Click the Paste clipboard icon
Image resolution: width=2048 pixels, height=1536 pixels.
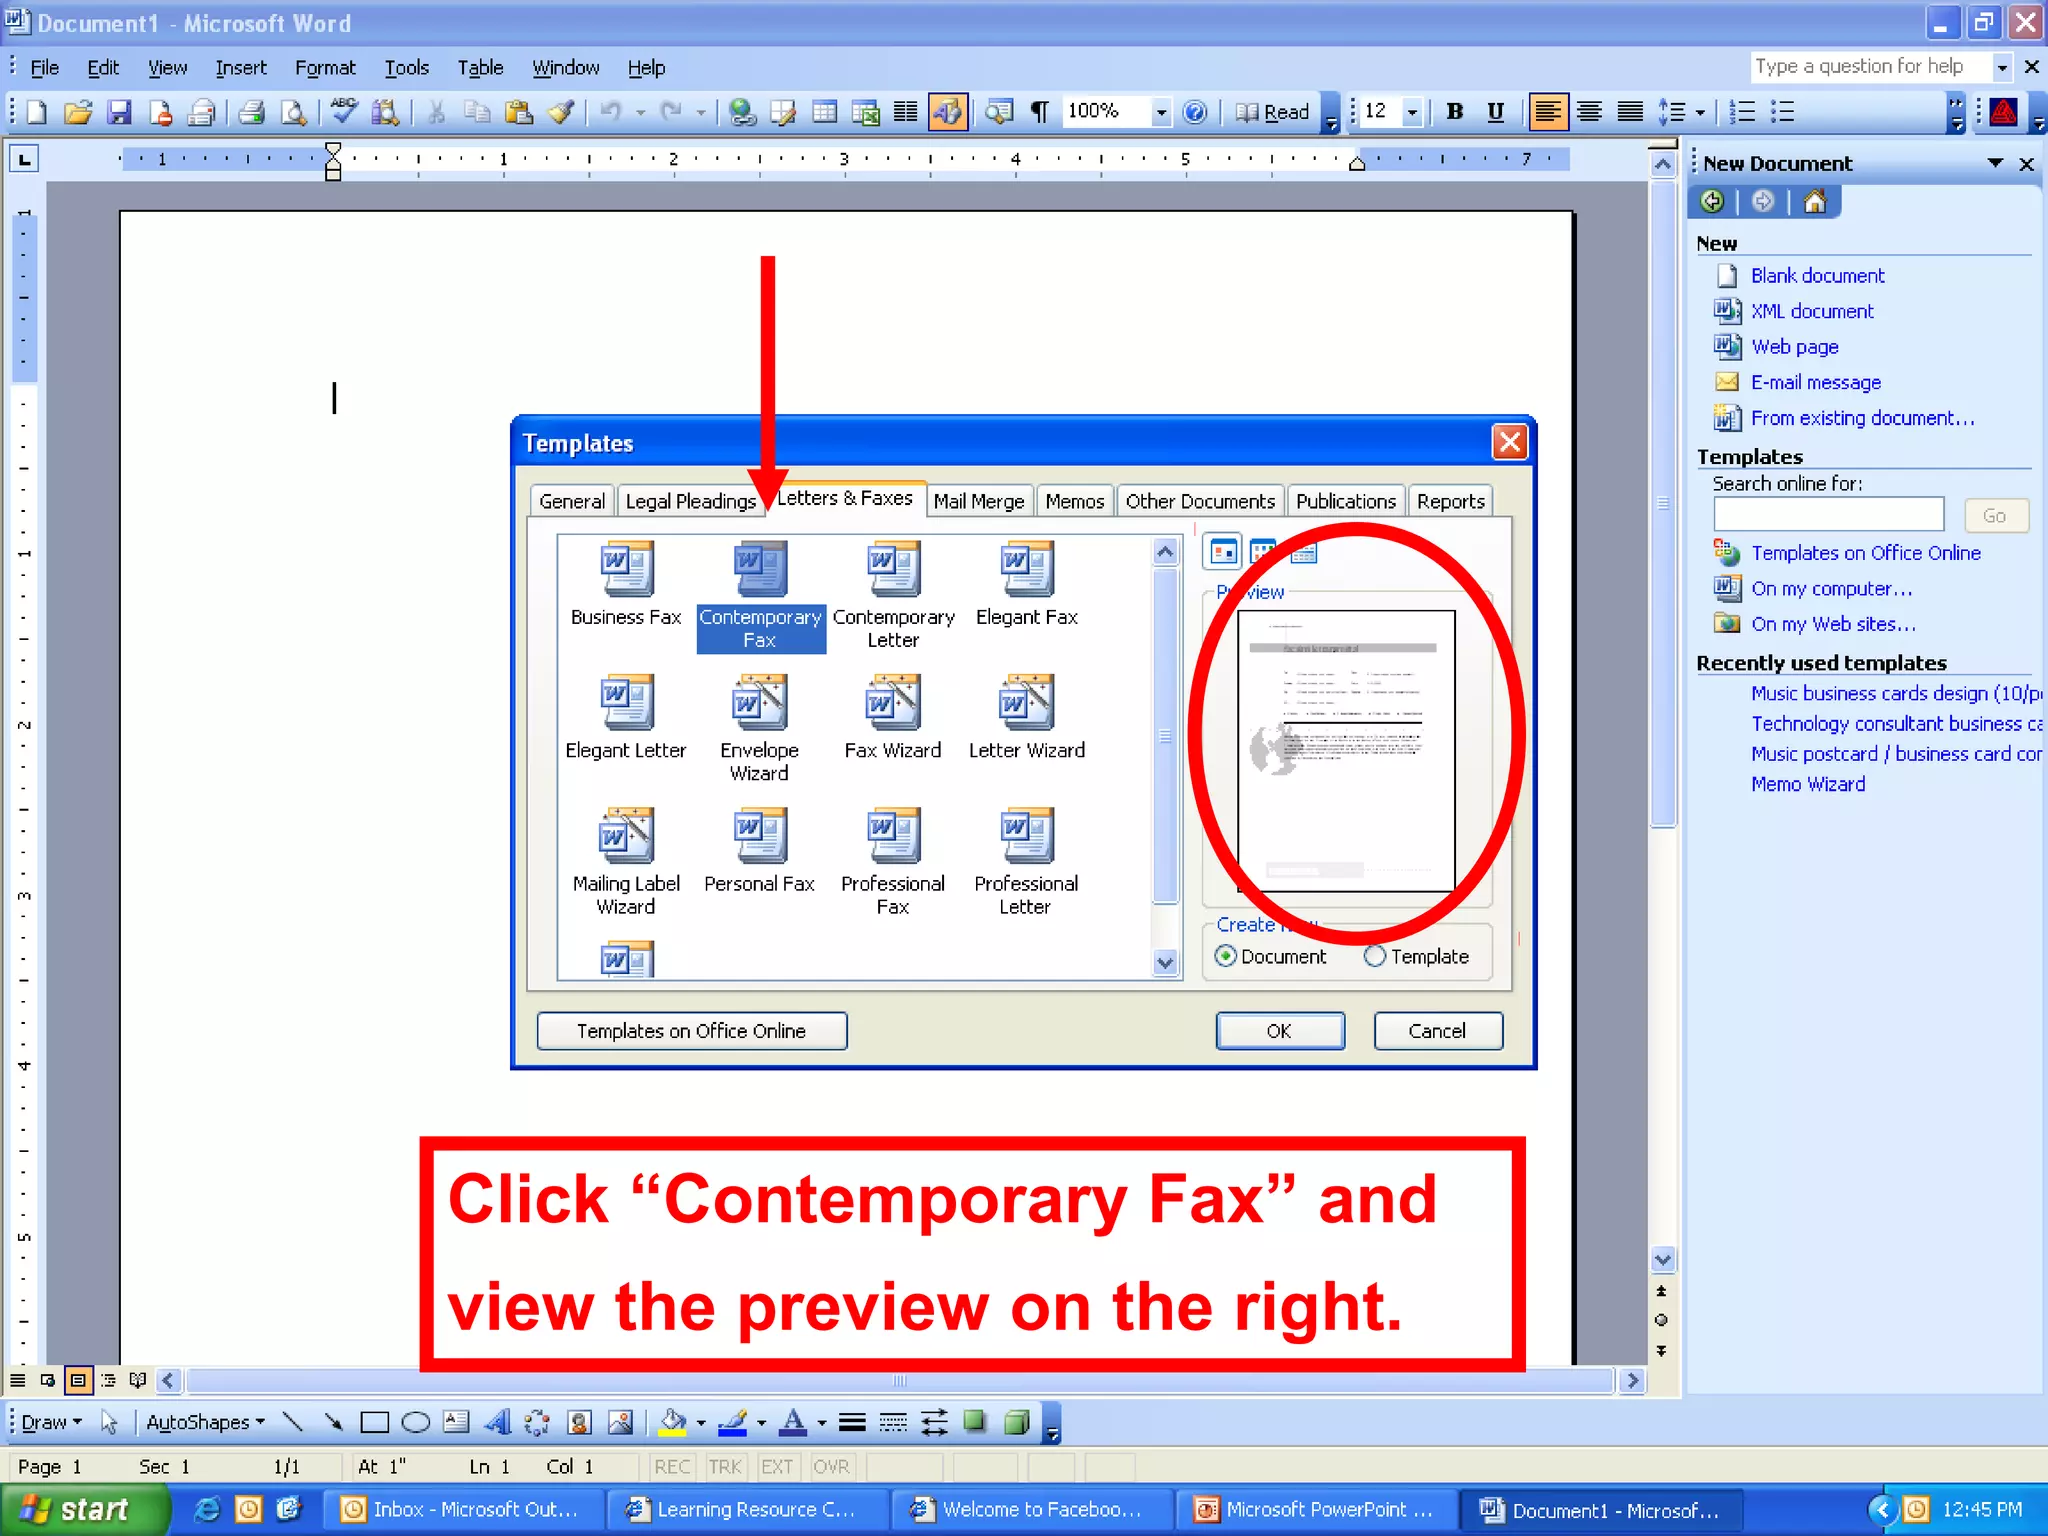518,112
